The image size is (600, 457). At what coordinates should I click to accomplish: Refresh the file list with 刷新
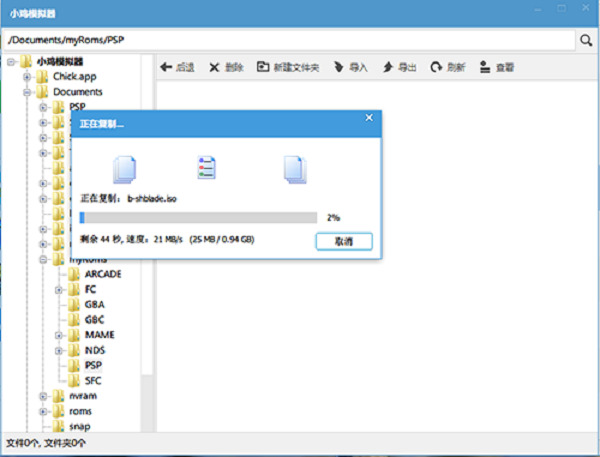[x=447, y=68]
